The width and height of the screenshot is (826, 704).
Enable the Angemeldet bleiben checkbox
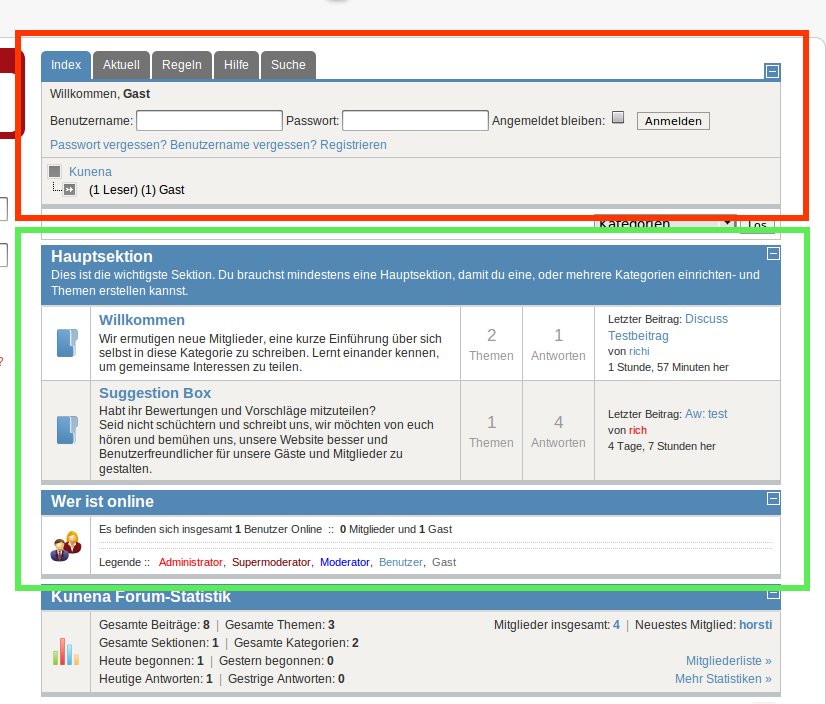click(x=618, y=118)
